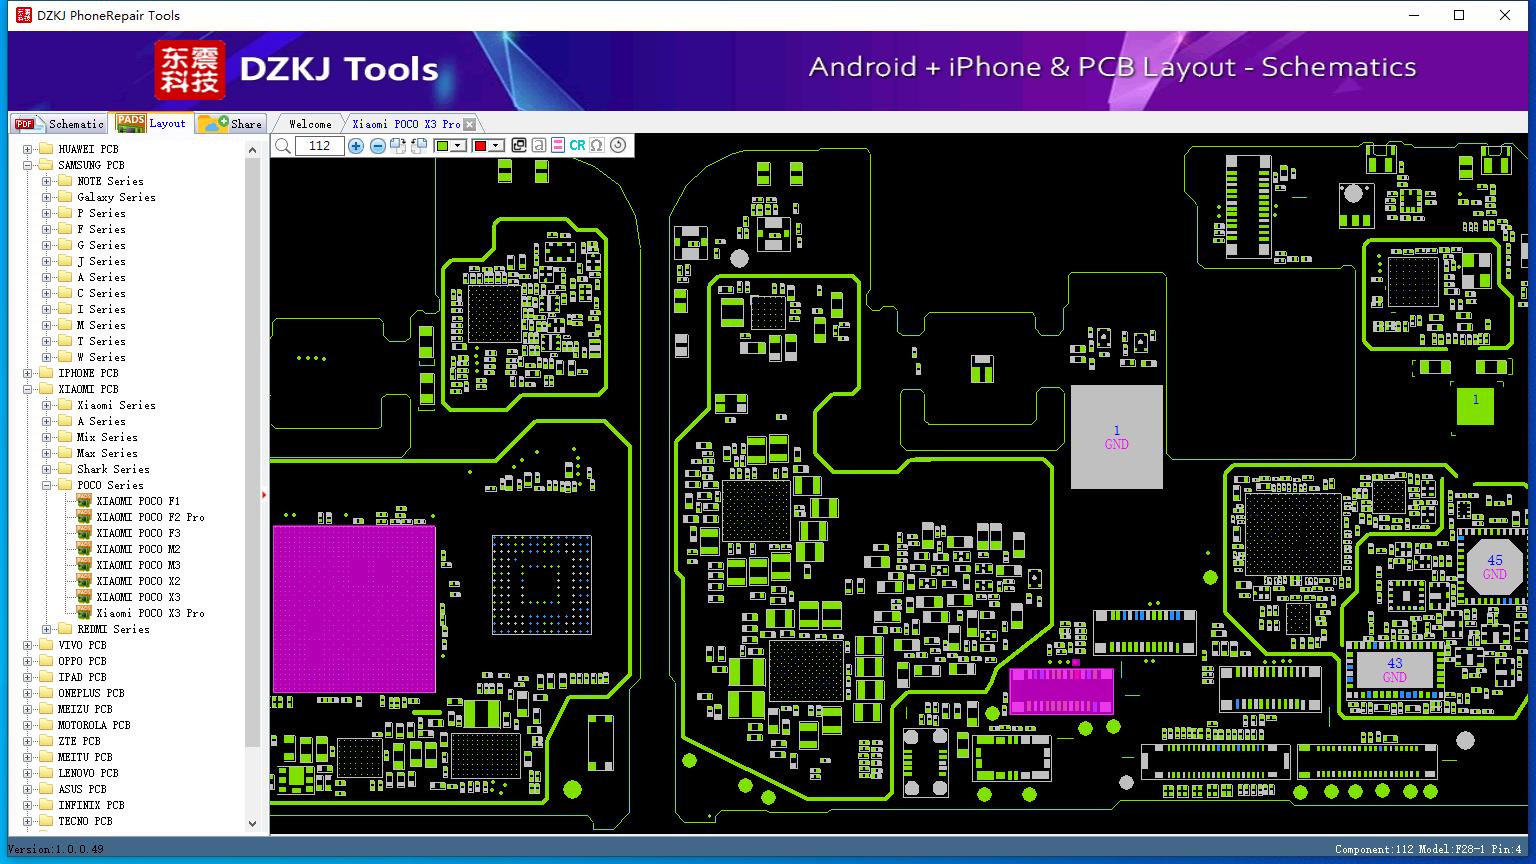
Task: Open the XIAOMI POCO X2 layout file
Action: coord(138,581)
